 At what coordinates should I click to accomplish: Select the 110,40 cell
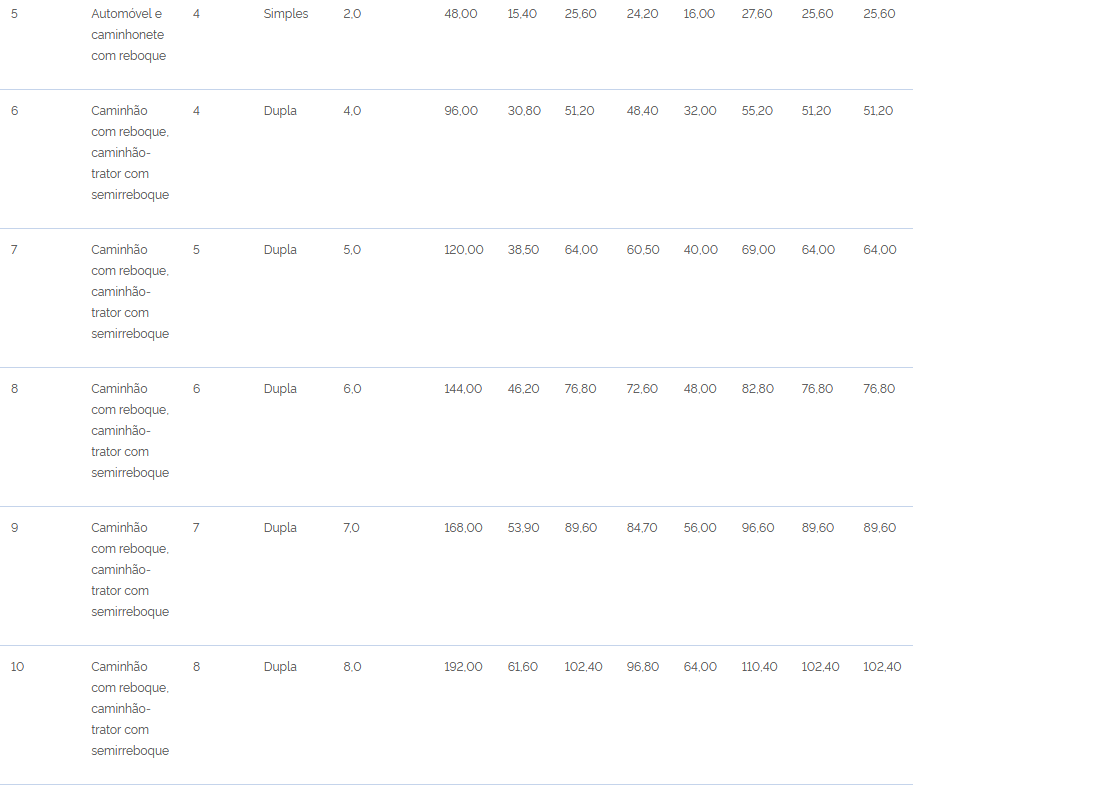(760, 667)
